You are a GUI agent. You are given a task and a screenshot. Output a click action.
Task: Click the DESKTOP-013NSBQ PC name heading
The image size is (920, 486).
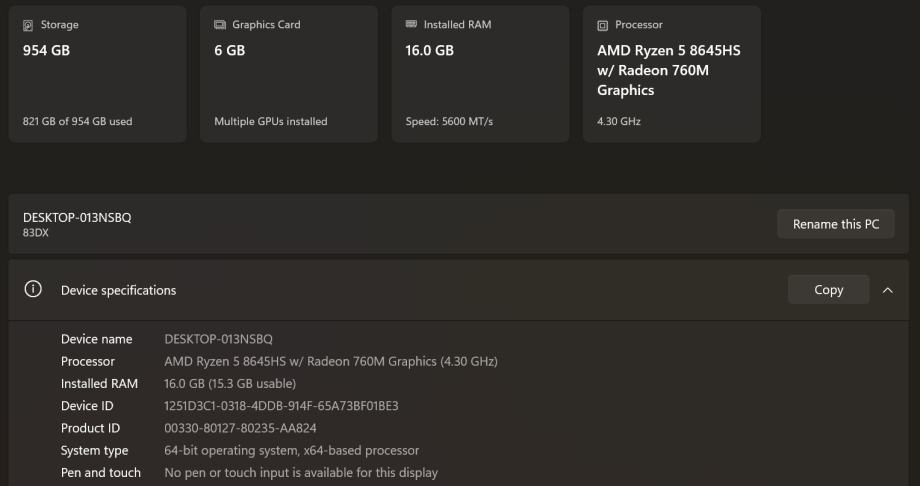coord(77,217)
